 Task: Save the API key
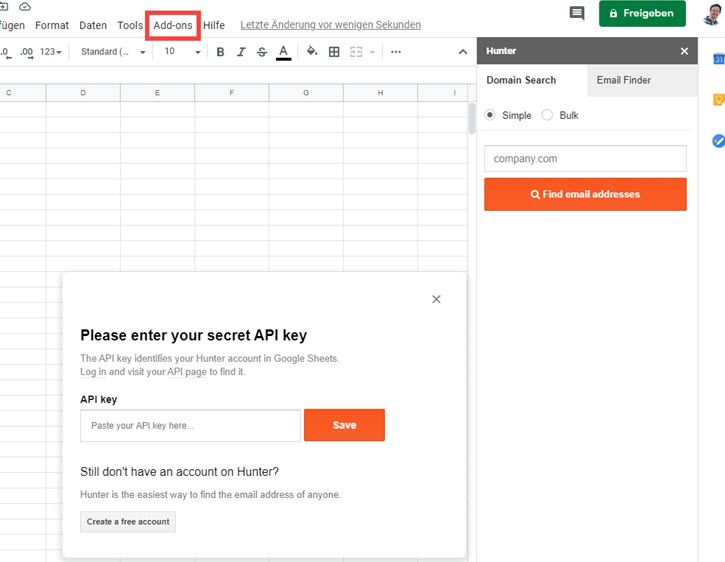click(x=344, y=425)
